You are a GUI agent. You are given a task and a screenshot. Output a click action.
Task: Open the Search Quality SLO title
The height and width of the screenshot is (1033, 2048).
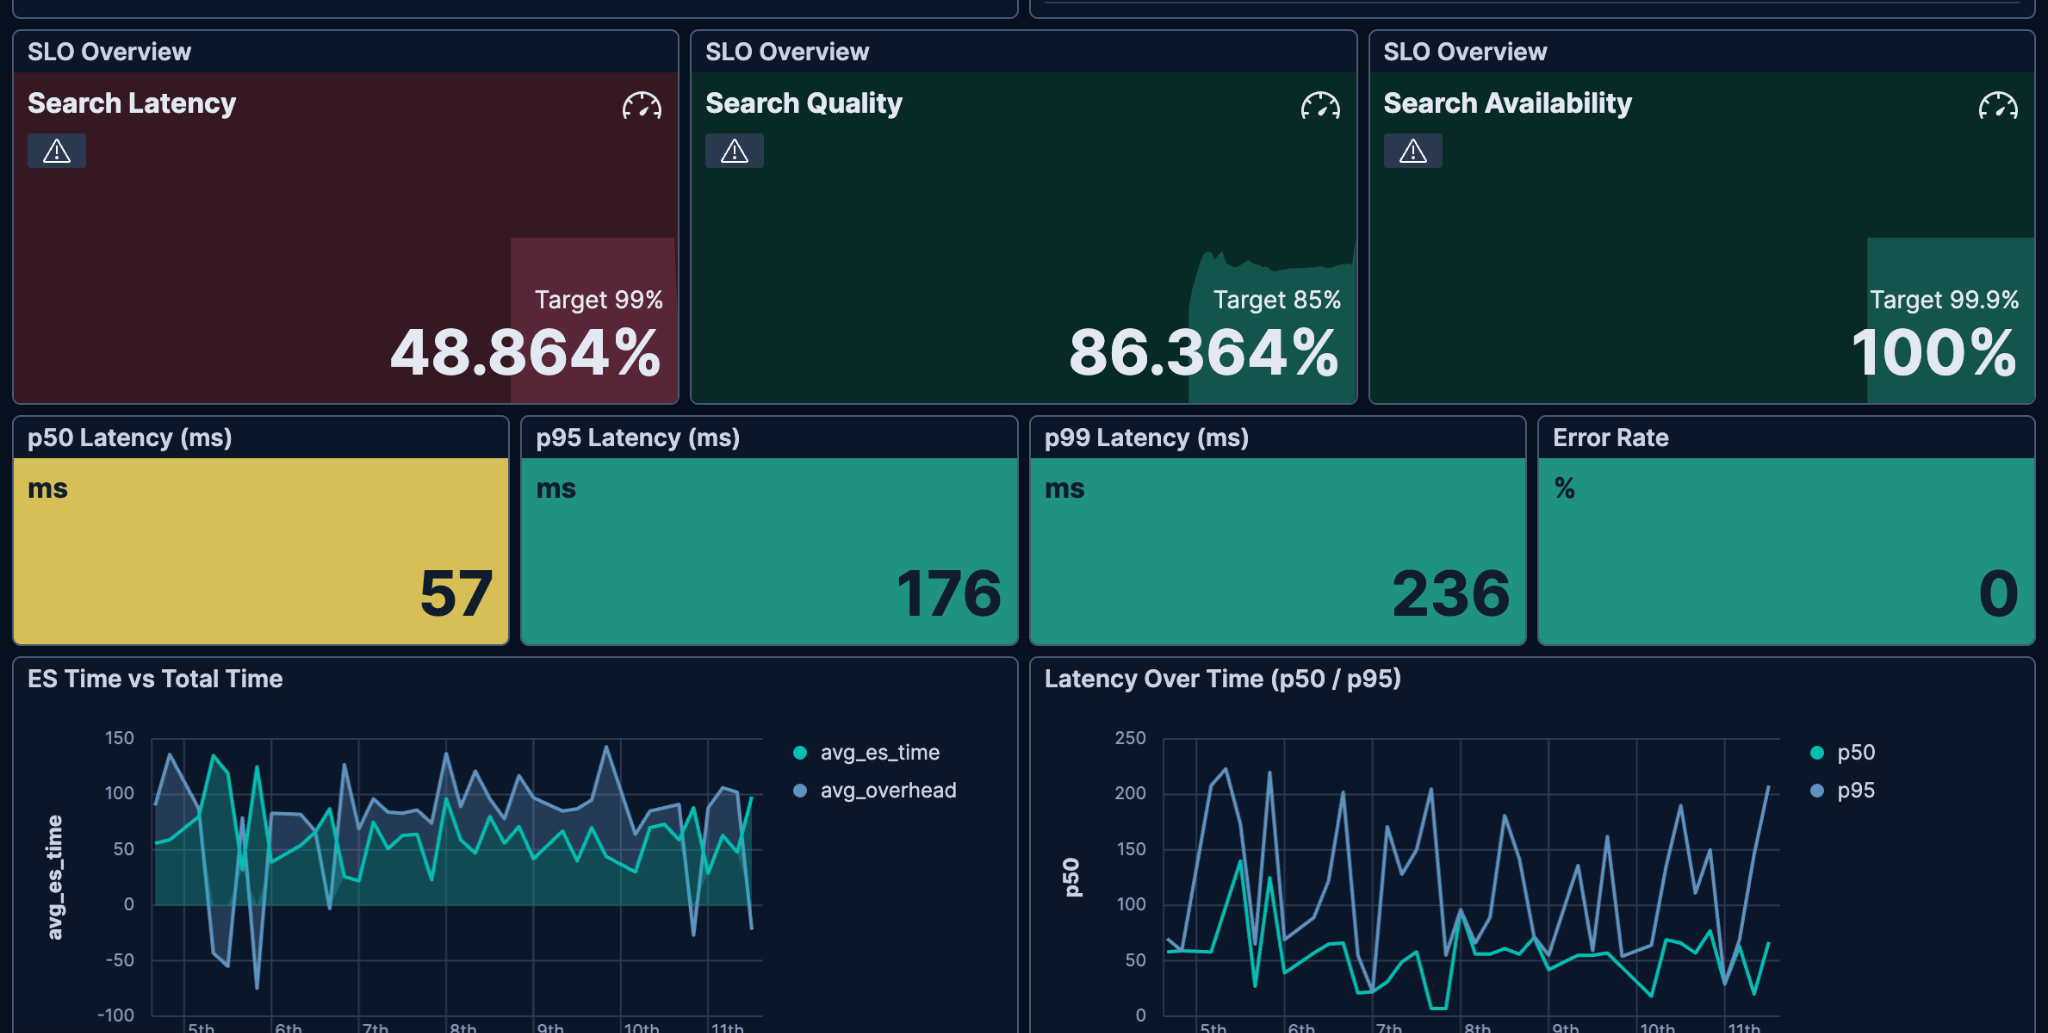[804, 104]
